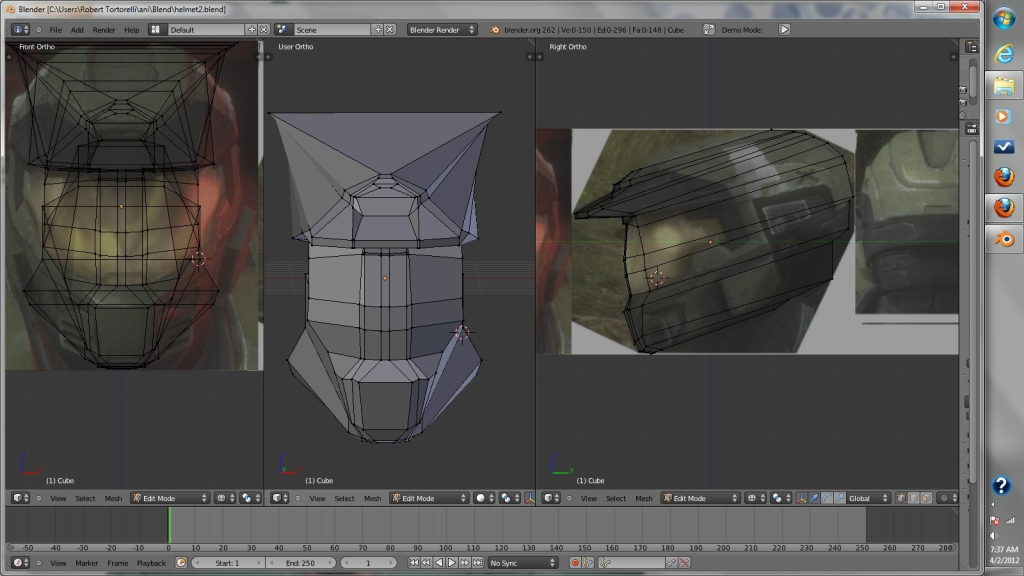
Task: Open editor type selector in User Ortho viewport
Action: point(280,498)
